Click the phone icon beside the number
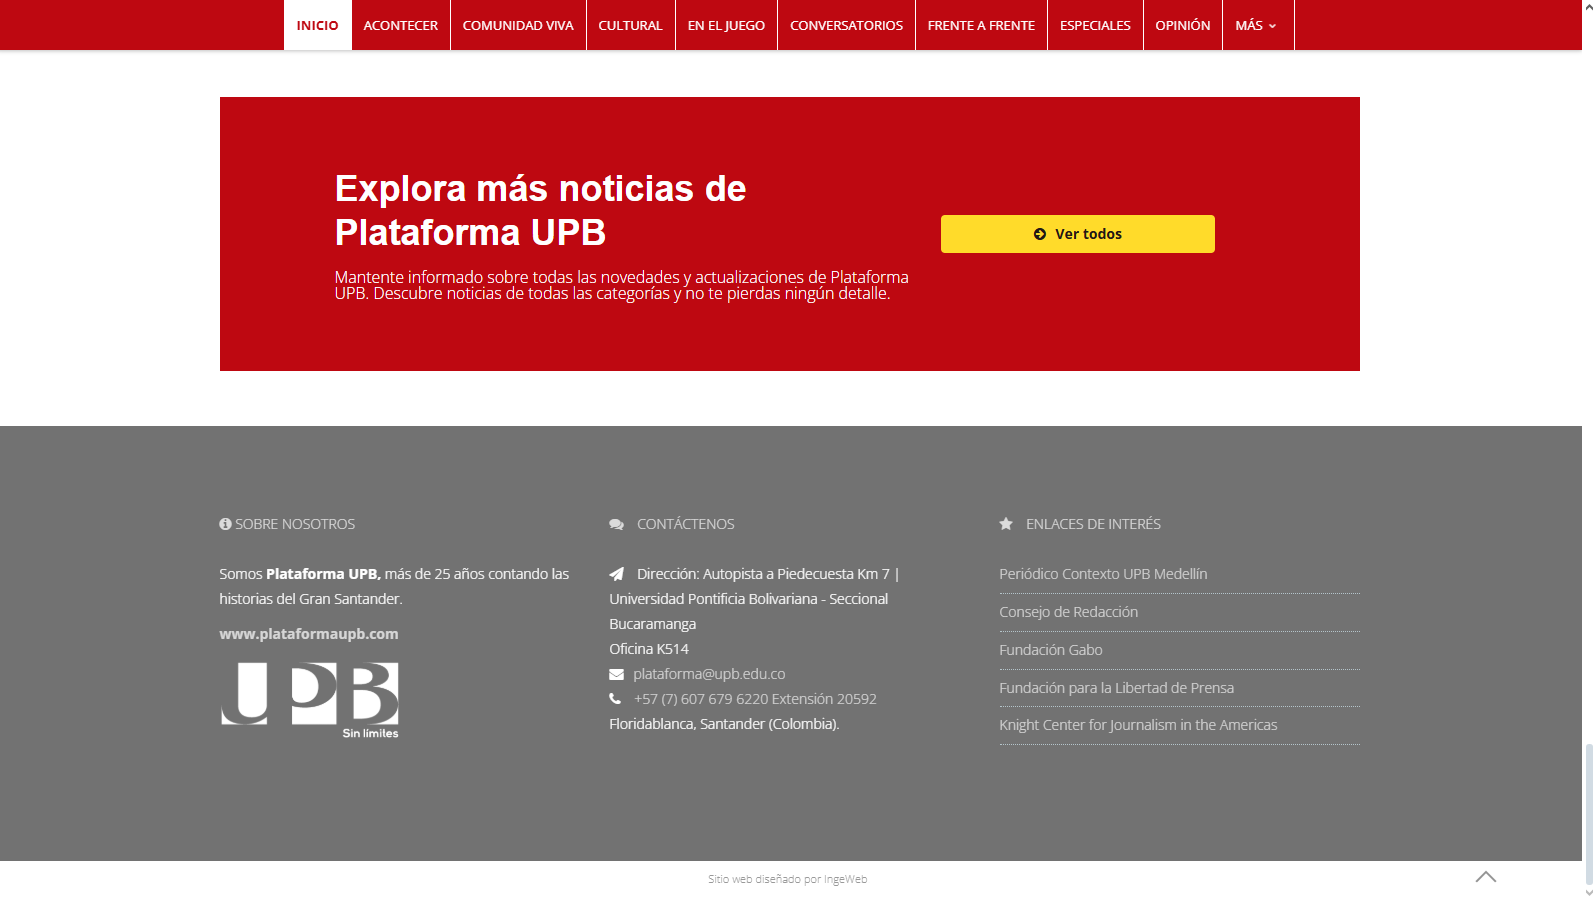 tap(615, 699)
